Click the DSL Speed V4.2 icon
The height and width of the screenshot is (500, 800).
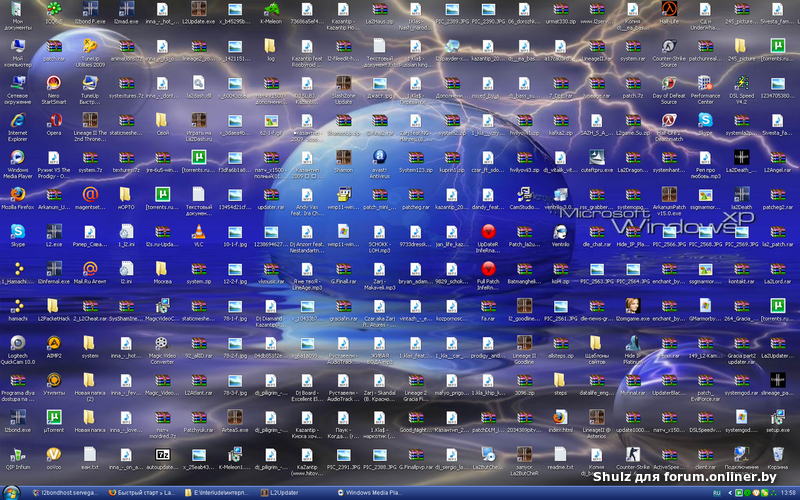pyautogui.click(x=741, y=83)
